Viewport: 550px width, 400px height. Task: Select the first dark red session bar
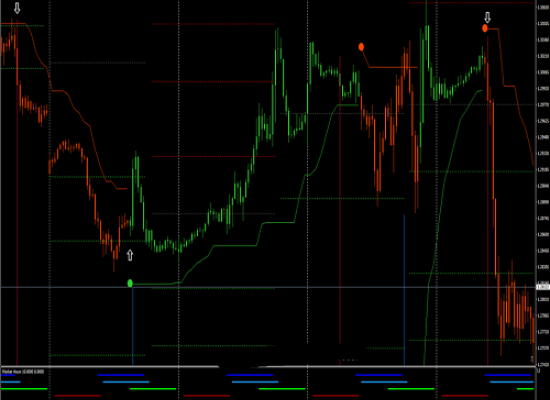click(x=78, y=395)
